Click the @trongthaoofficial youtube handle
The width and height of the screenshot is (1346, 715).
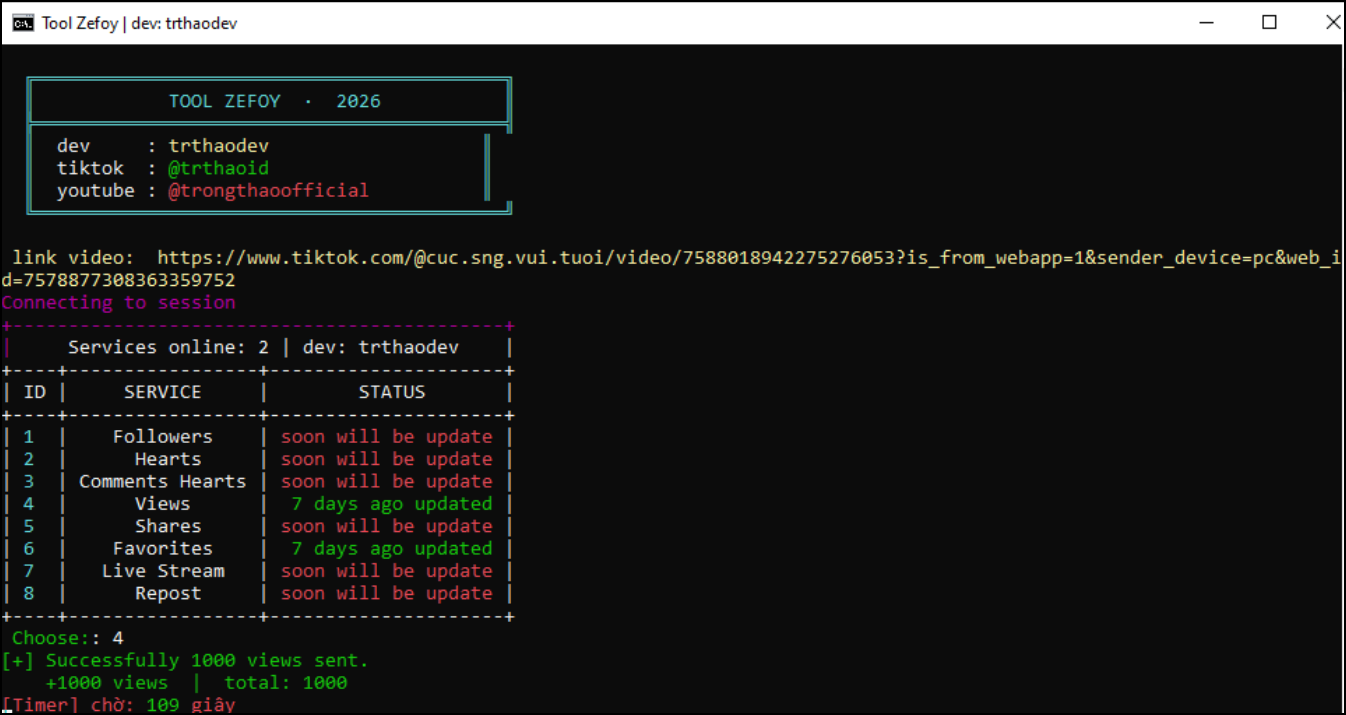pos(268,190)
